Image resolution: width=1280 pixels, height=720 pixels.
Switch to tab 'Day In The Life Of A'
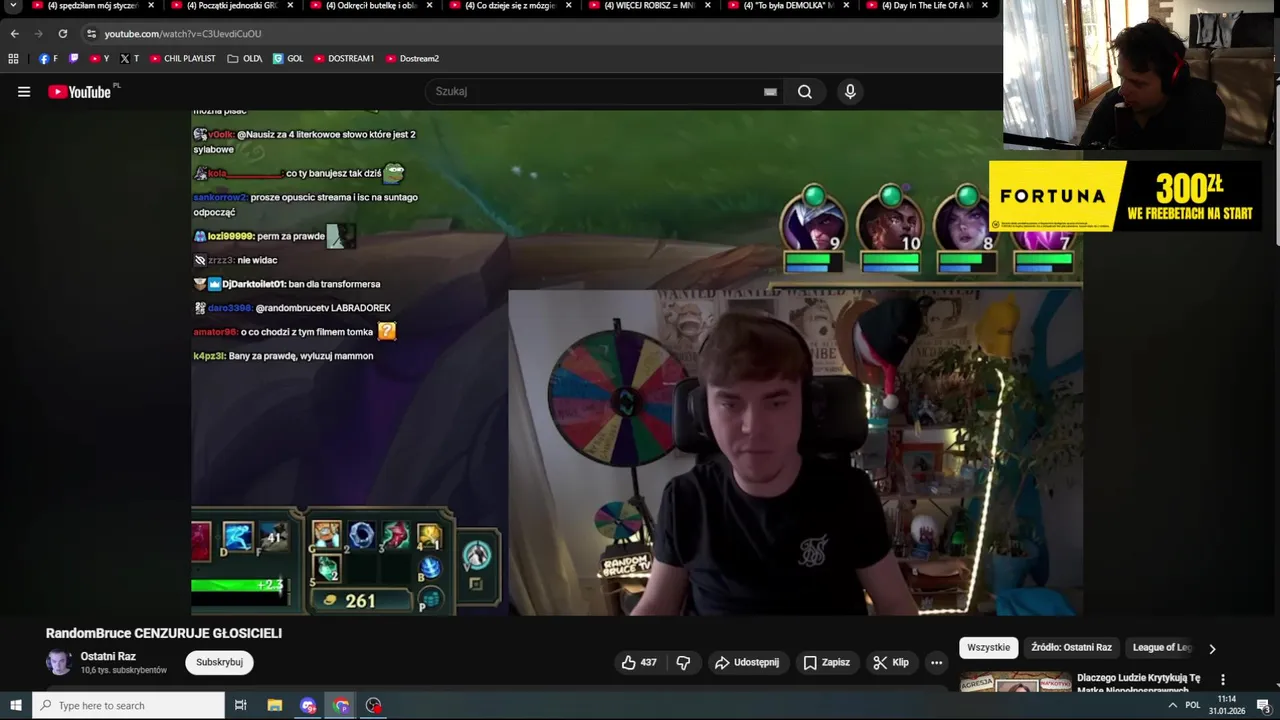(x=926, y=6)
